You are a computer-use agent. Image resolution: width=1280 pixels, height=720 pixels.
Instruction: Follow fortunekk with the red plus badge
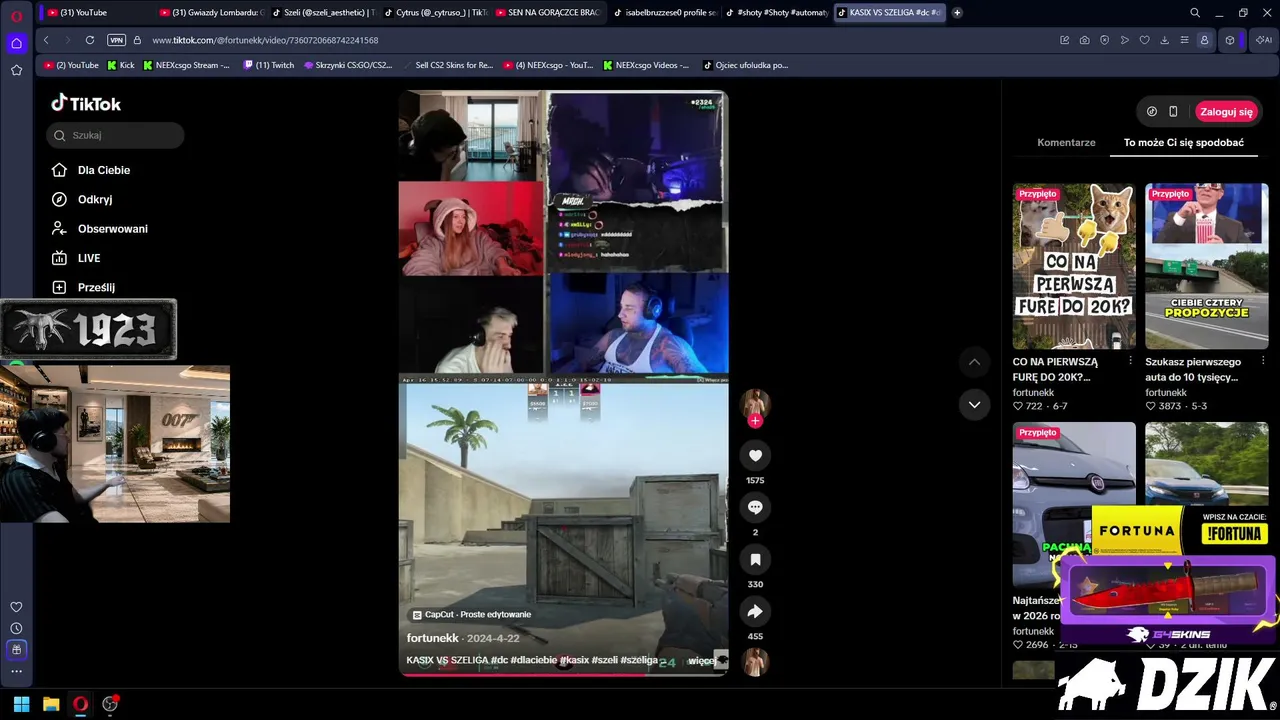pos(755,421)
